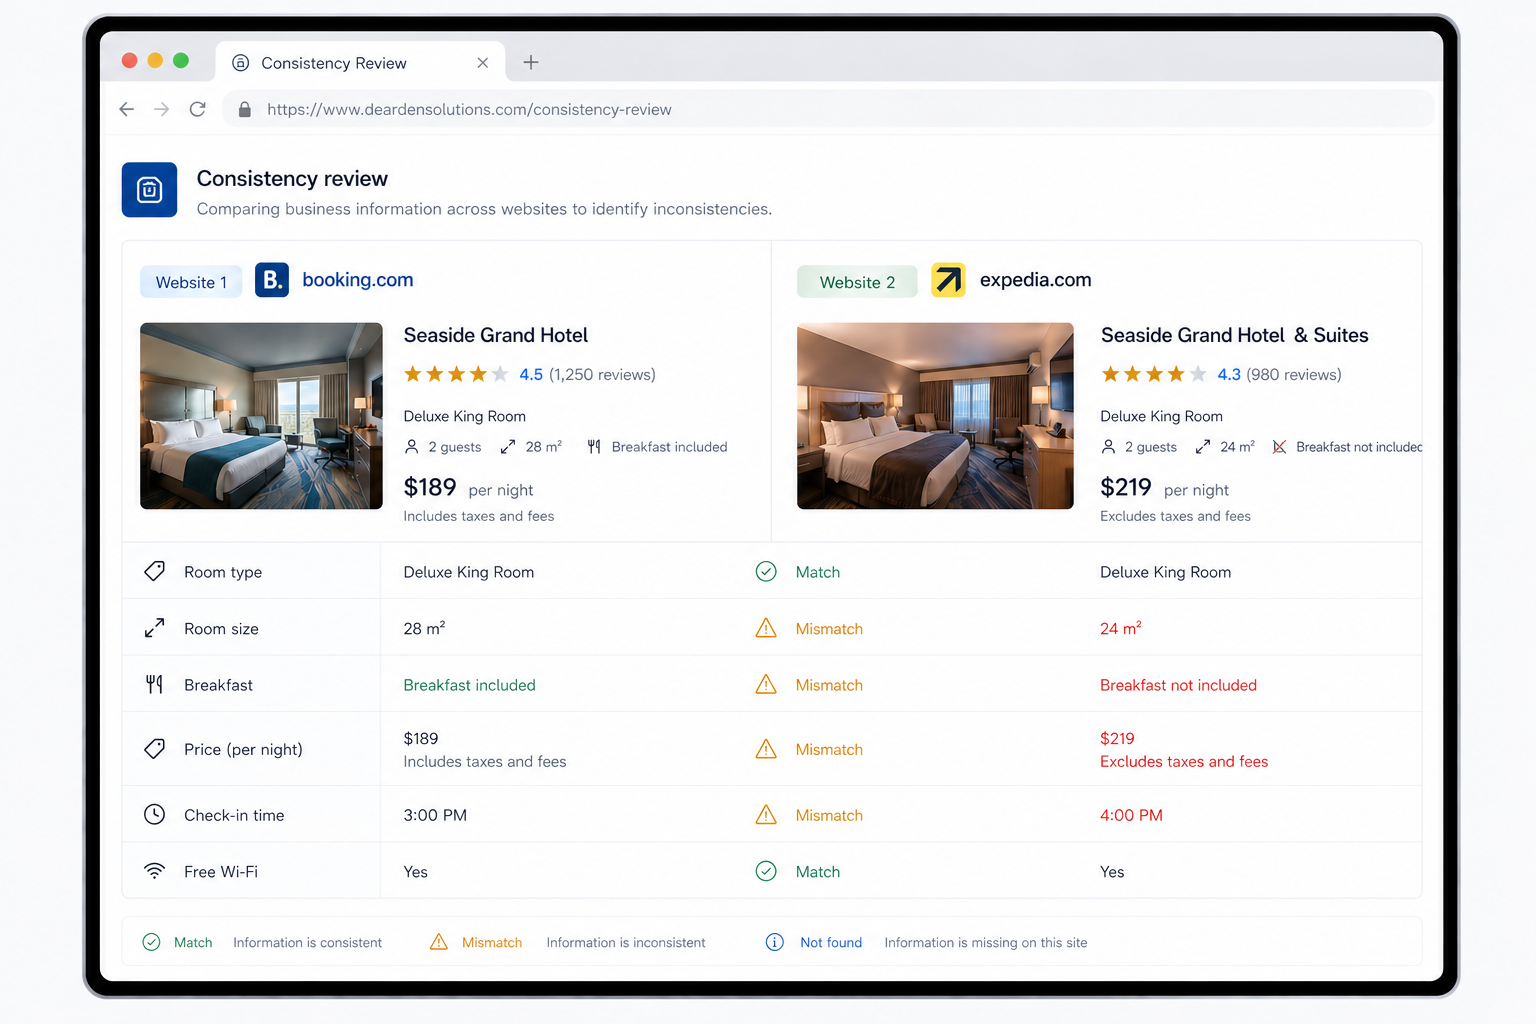Click the cutlery icon in Breakfast row
The image size is (1536, 1024).
pyautogui.click(x=154, y=684)
